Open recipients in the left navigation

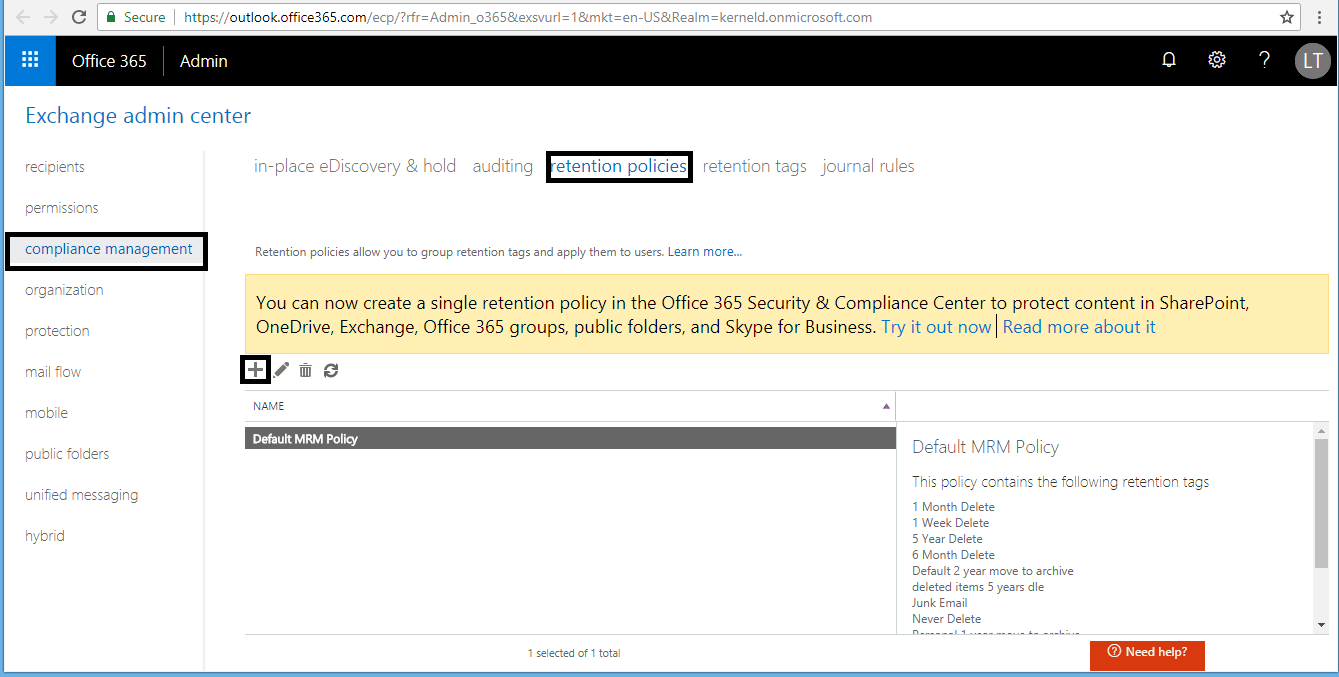[55, 167]
